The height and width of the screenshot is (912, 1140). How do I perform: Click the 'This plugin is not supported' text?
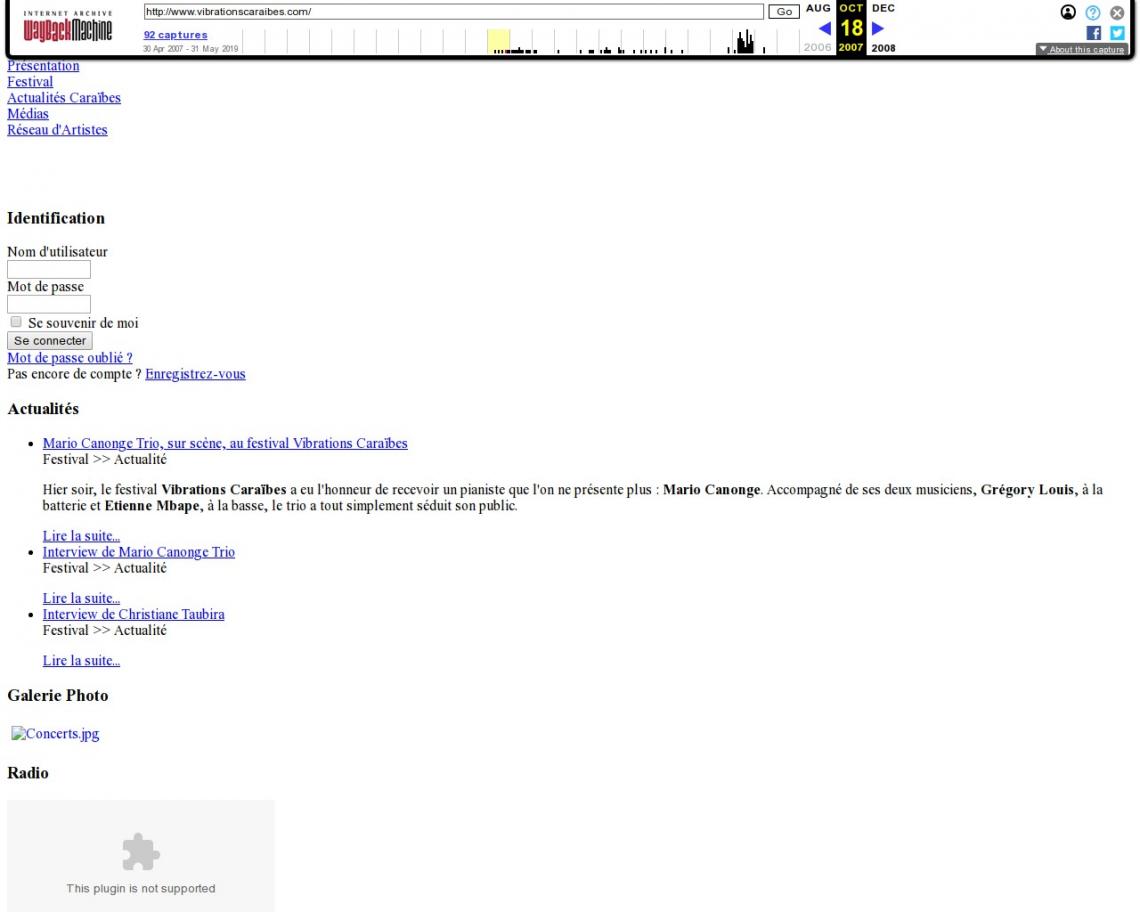coord(141,889)
